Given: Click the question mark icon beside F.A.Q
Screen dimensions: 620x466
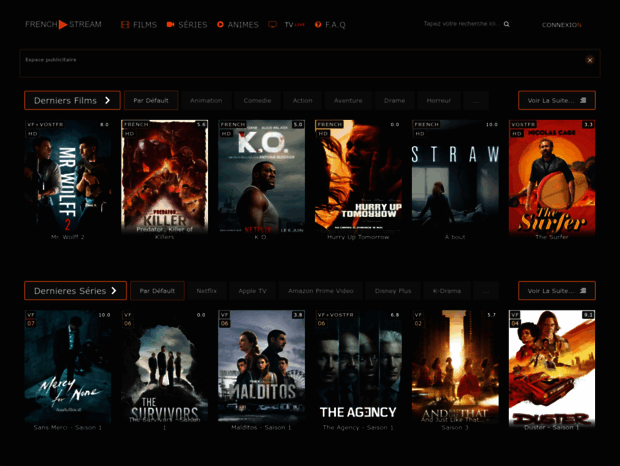Looking at the screenshot, I should coord(318,25).
